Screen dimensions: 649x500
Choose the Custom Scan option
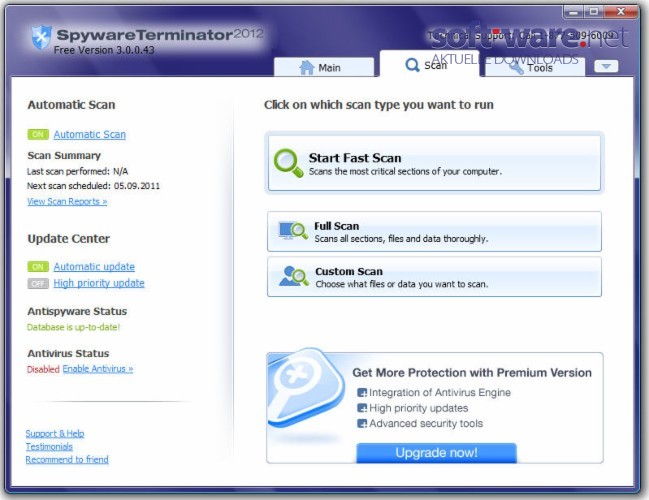tap(435, 277)
